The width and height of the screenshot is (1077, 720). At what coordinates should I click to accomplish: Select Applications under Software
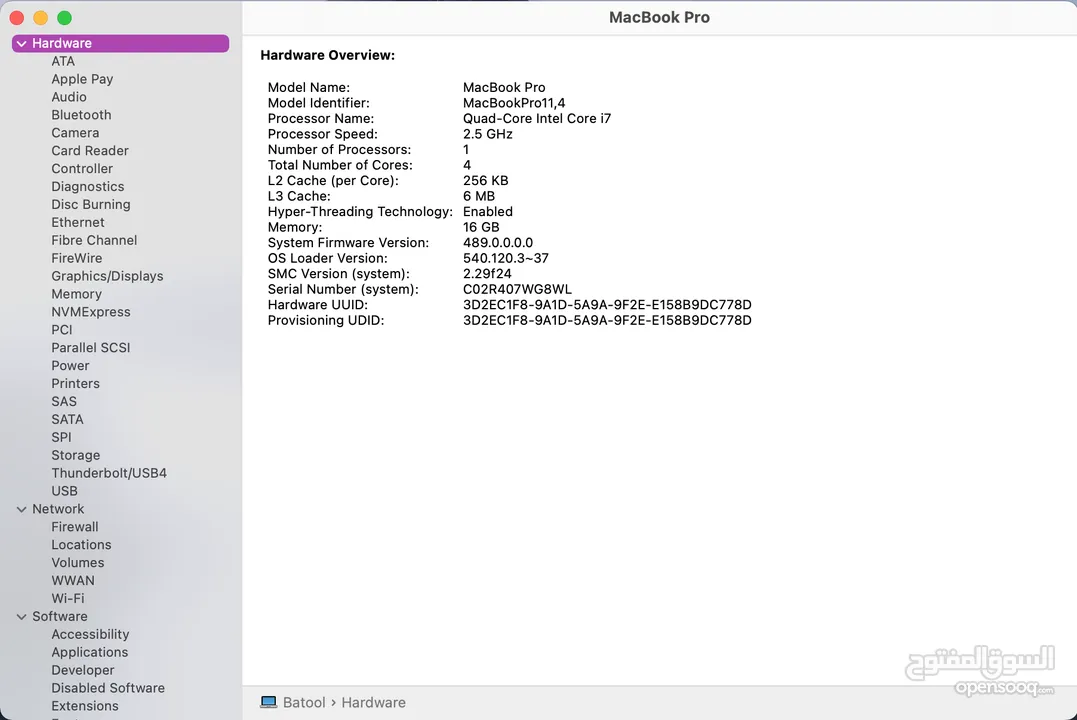[x=89, y=651]
